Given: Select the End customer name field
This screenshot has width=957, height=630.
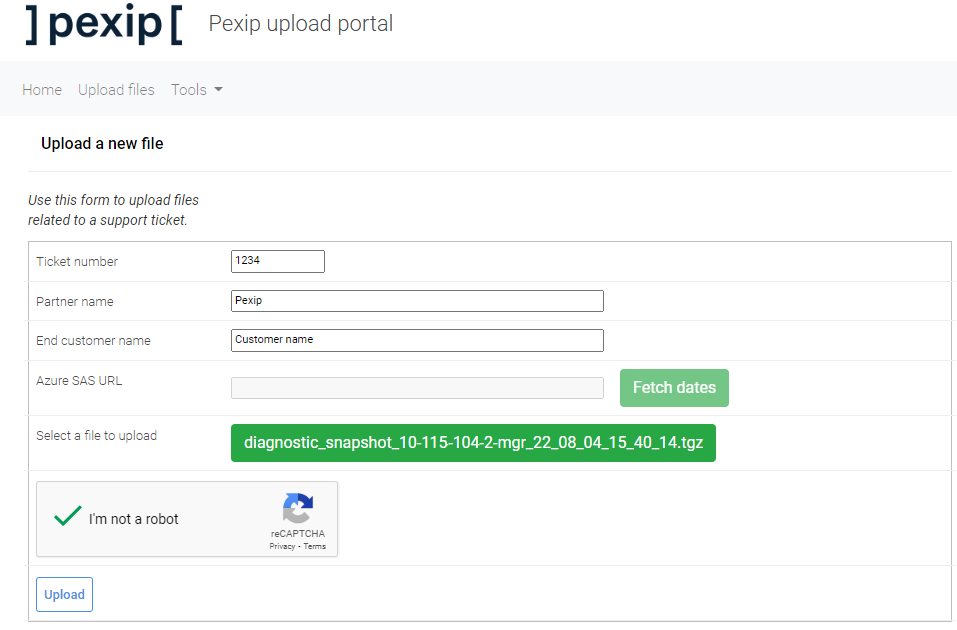Looking at the screenshot, I should point(417,340).
